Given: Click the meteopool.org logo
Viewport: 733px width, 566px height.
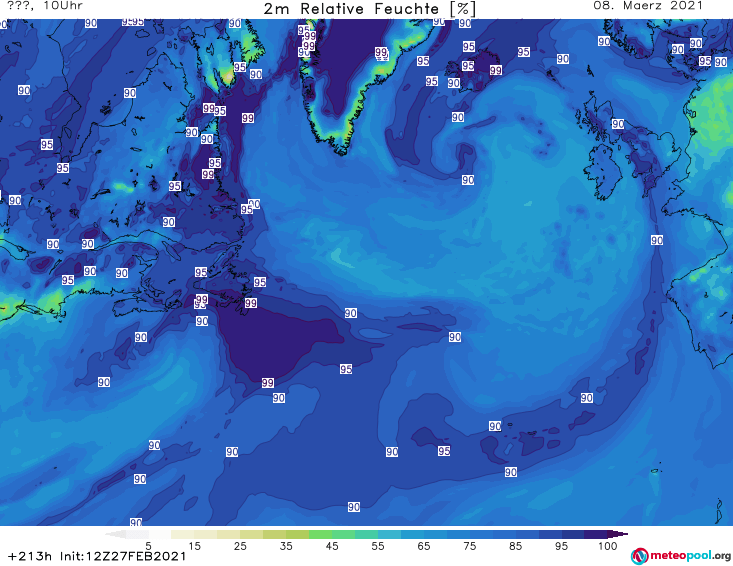Looking at the screenshot, I should tap(680, 556).
